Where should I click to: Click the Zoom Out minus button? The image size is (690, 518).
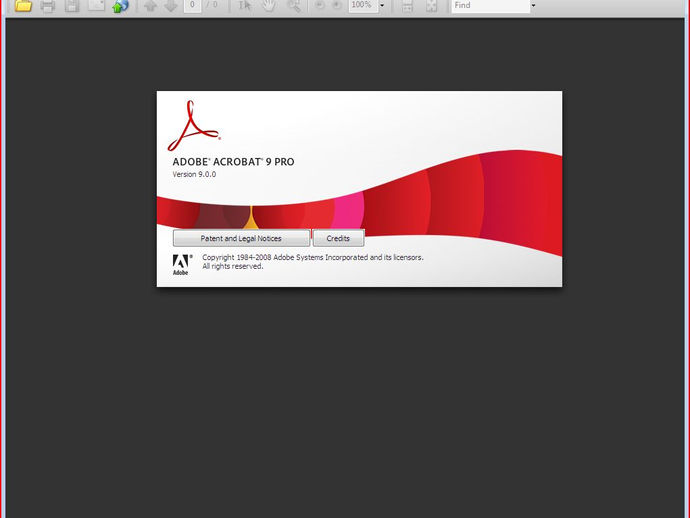(320, 5)
